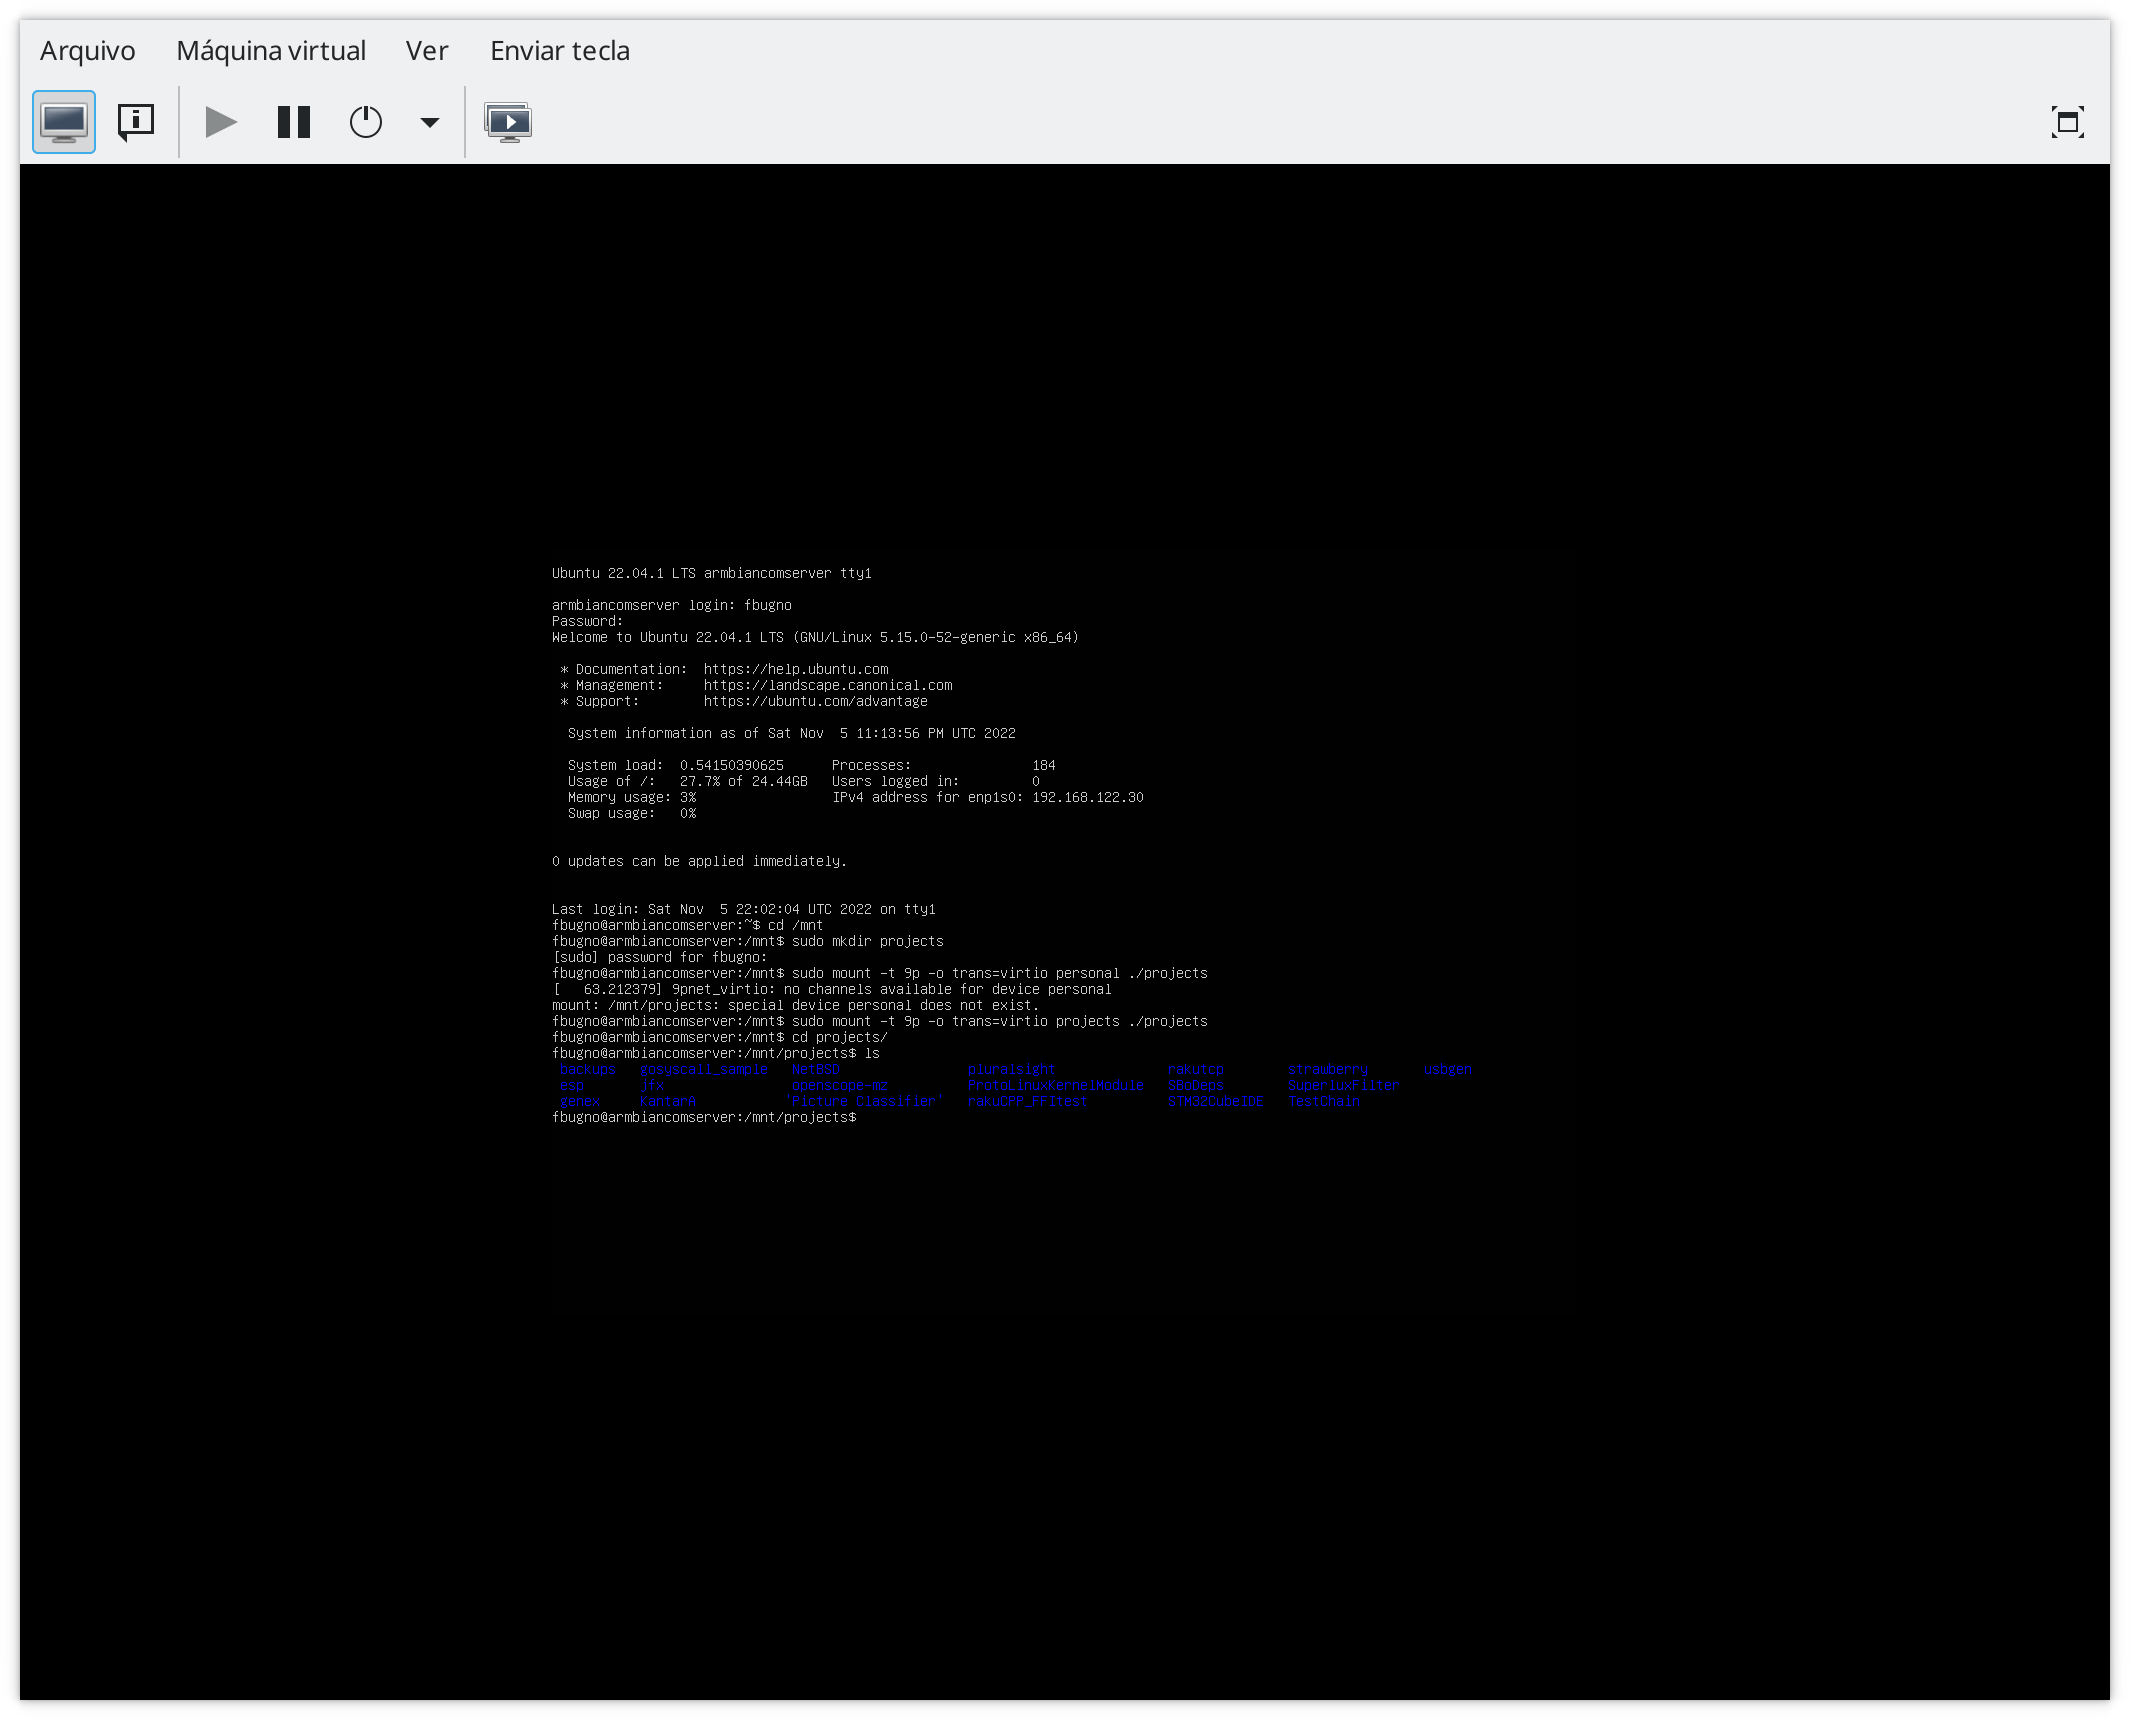Click the ProtoLinuxKernelModule directory name
Screen dimensions: 2130x1720
point(1056,1085)
